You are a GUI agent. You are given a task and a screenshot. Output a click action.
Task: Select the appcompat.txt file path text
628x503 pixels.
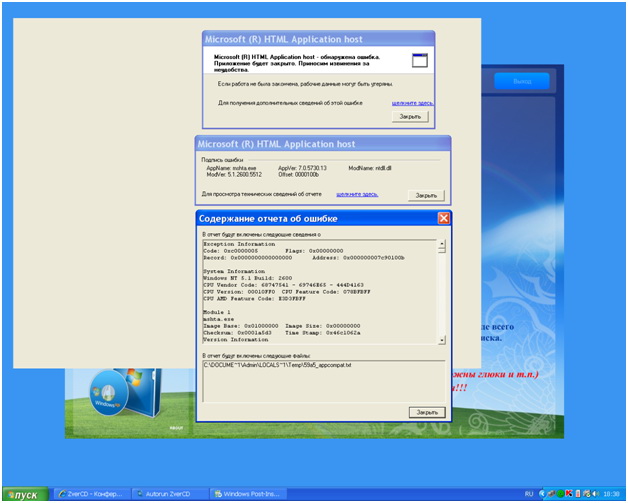[277, 365]
